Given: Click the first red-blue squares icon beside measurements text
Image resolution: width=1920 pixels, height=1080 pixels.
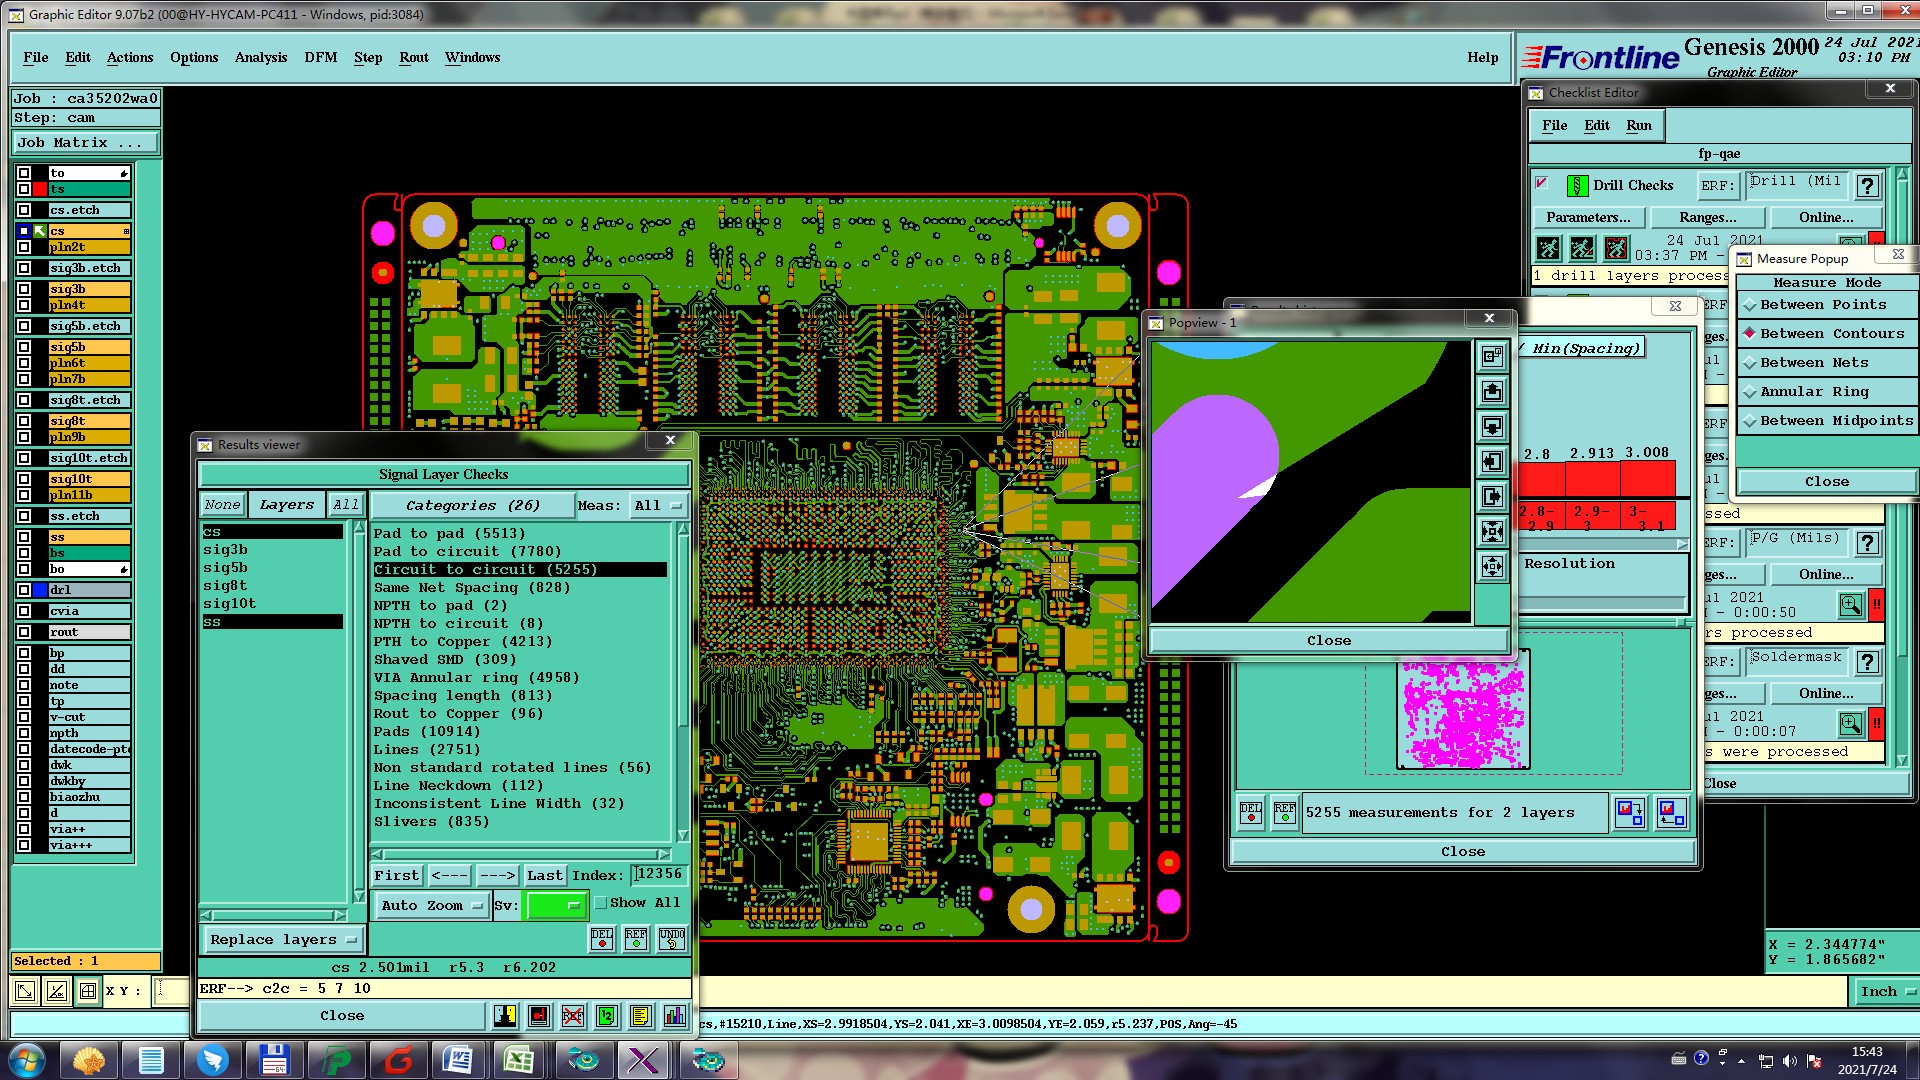Looking at the screenshot, I should [1630, 813].
